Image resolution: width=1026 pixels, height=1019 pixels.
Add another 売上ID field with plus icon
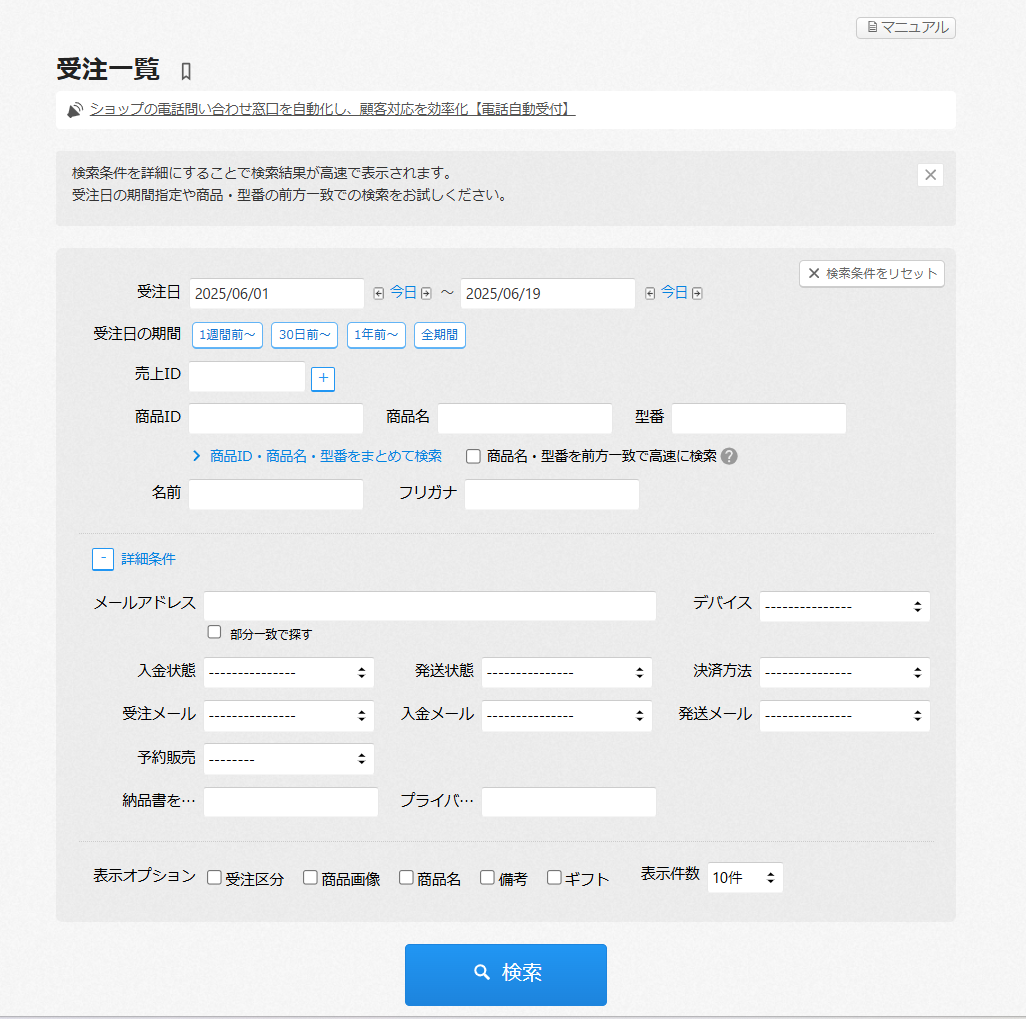(x=323, y=379)
